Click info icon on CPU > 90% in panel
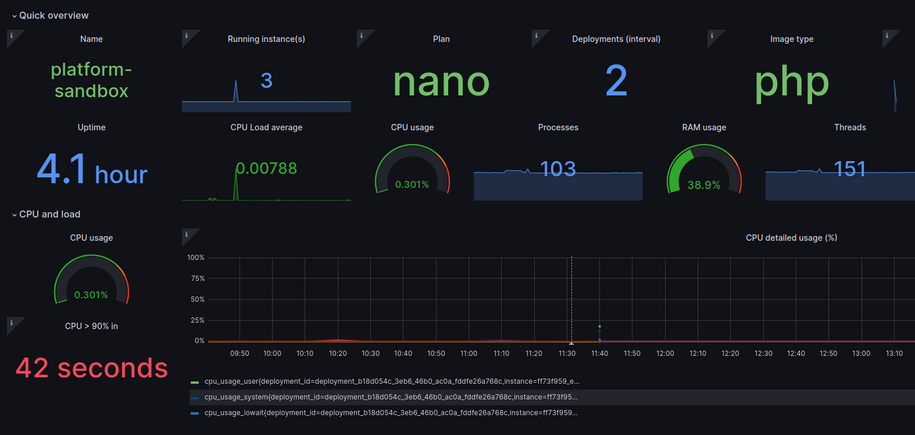Viewport: 915px width, 435px height. coord(11,322)
